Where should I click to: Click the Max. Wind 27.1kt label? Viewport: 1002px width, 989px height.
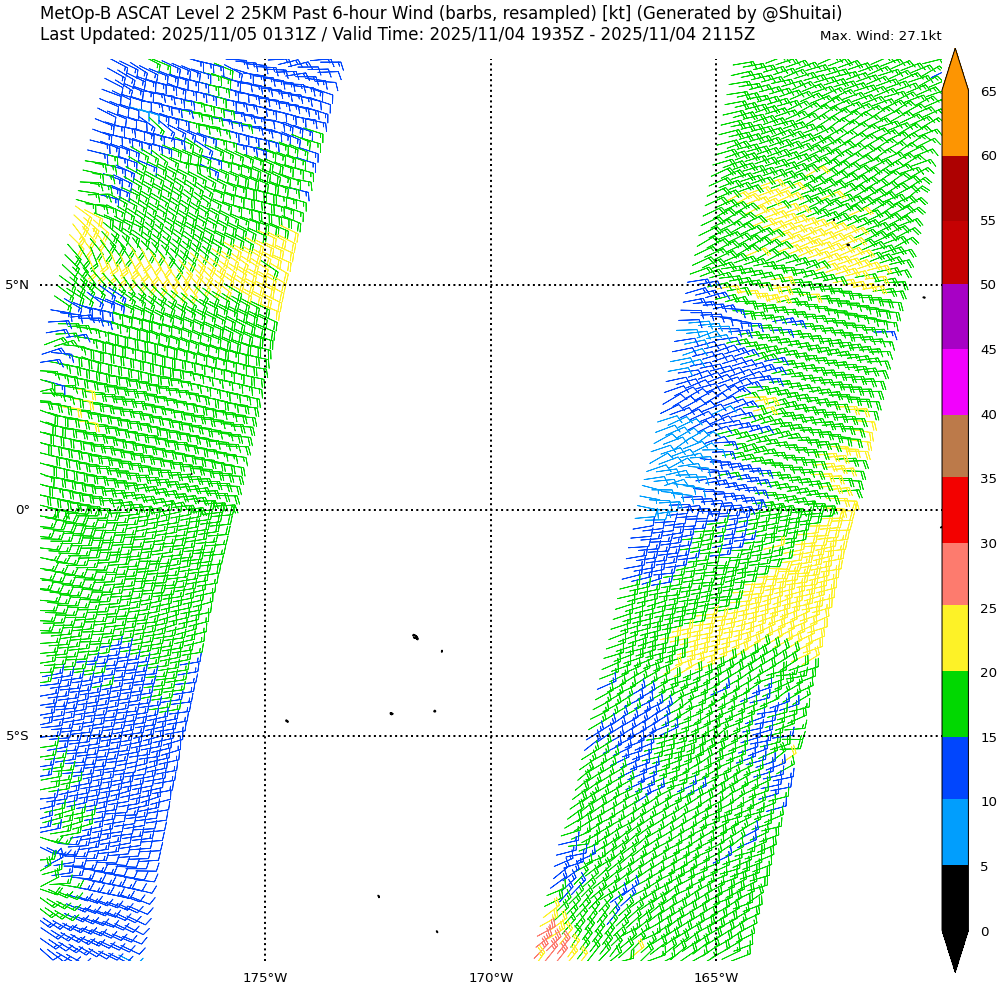tap(880, 36)
